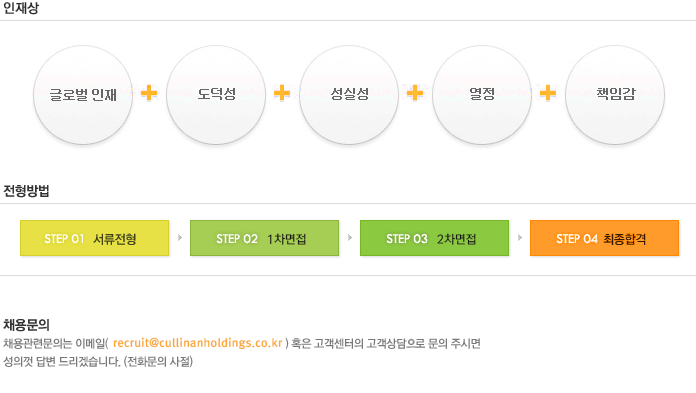Click plus sign between 열정 and 책임감
This screenshot has height=393, width=696.
(548, 93)
